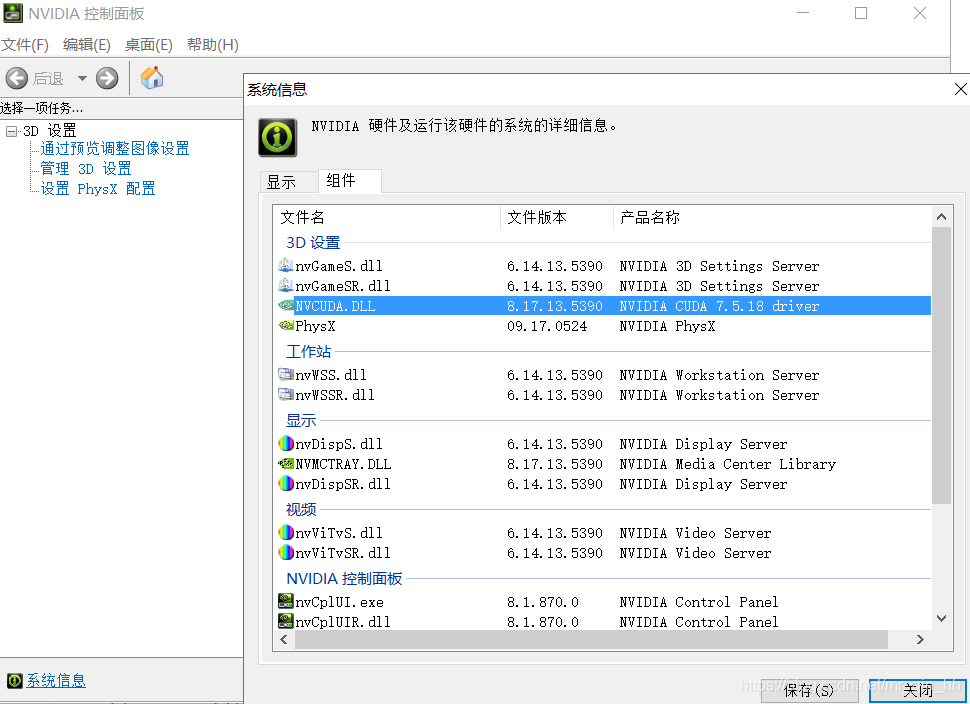Open the 桌面(E) menu
The image size is (970, 704).
point(148,45)
